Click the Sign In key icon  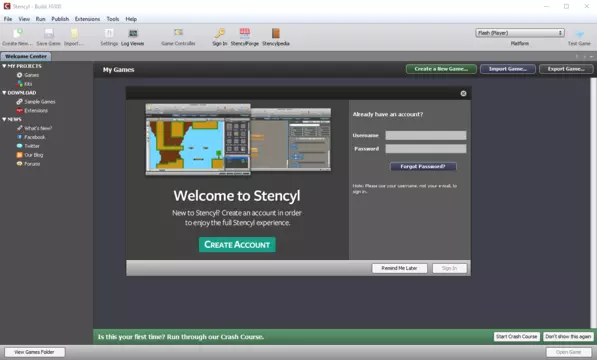[x=220, y=33]
